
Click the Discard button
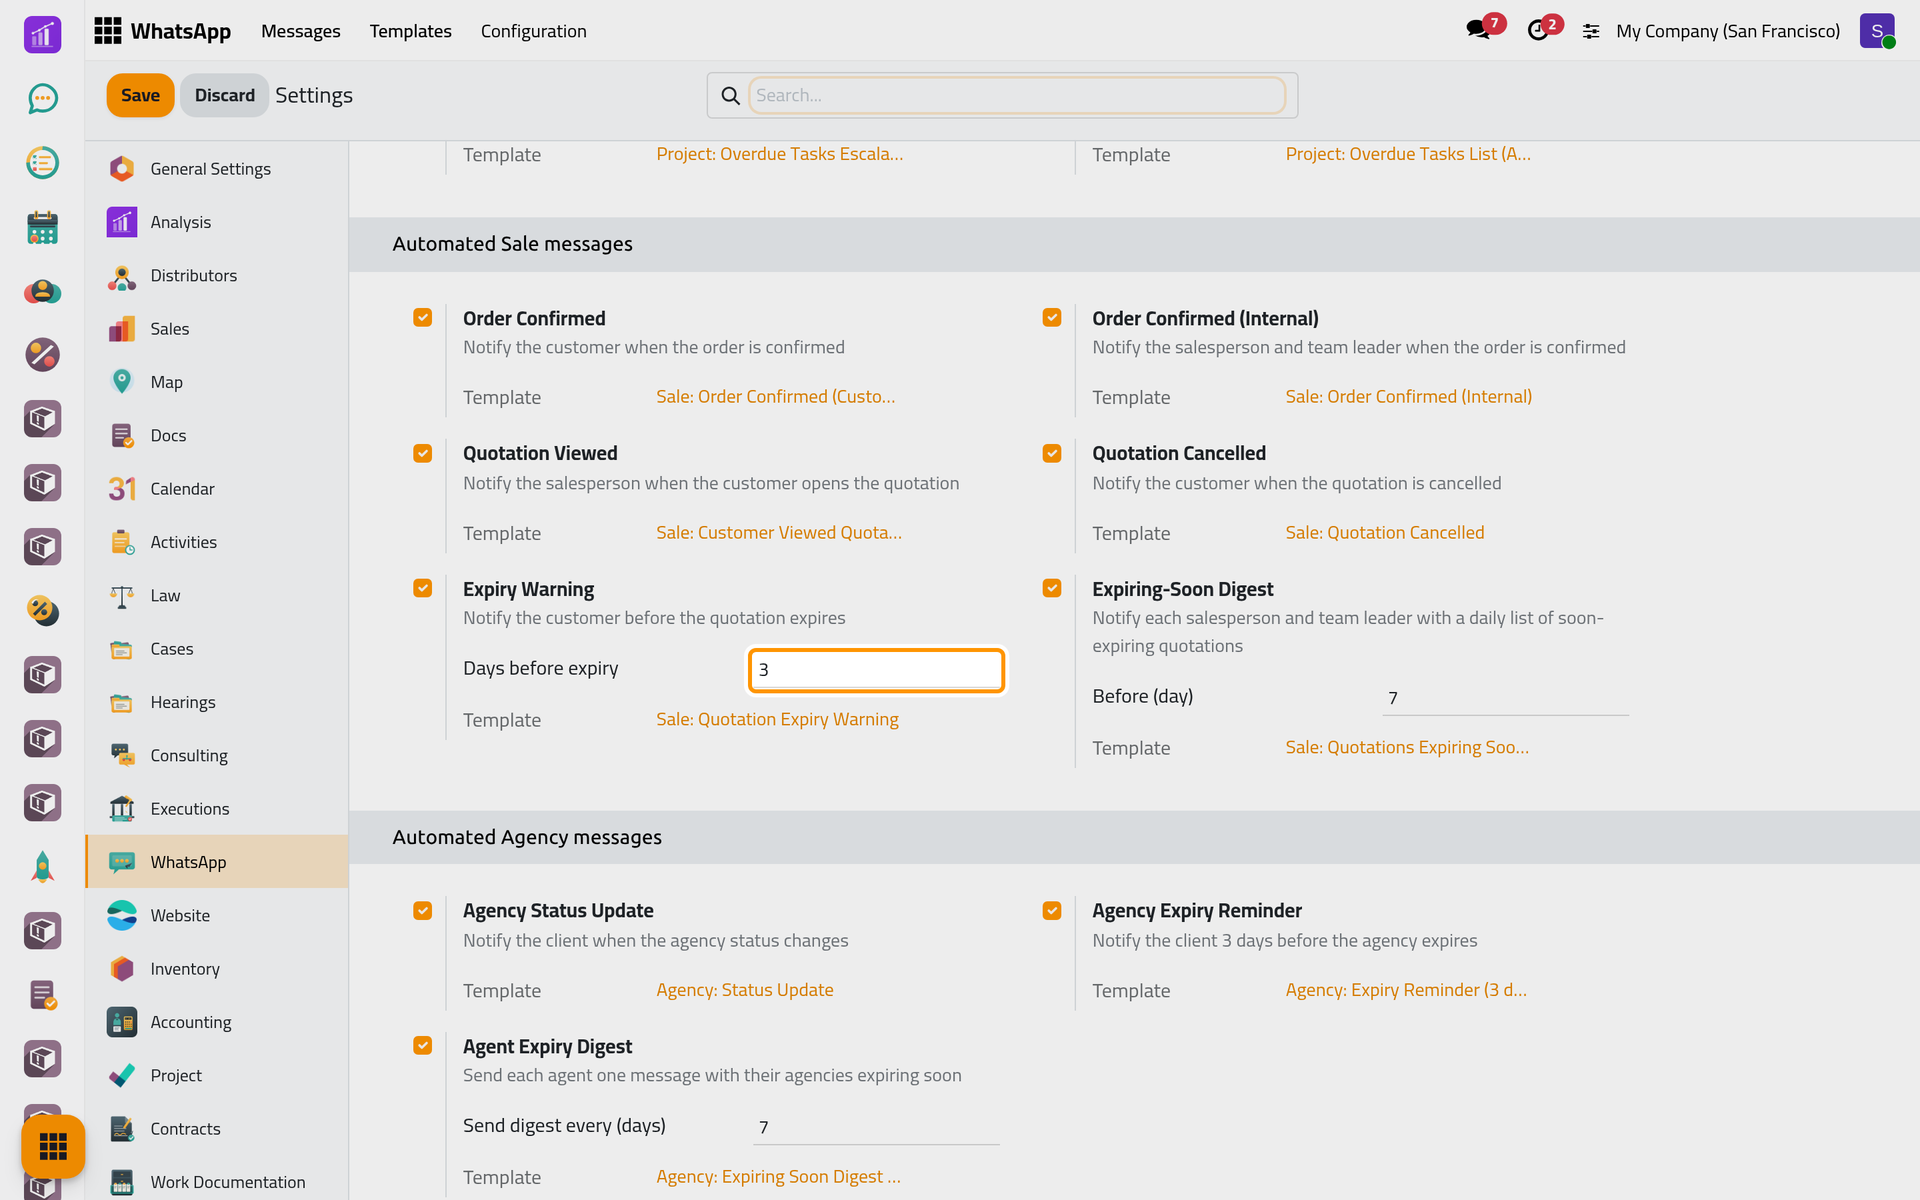click(224, 95)
